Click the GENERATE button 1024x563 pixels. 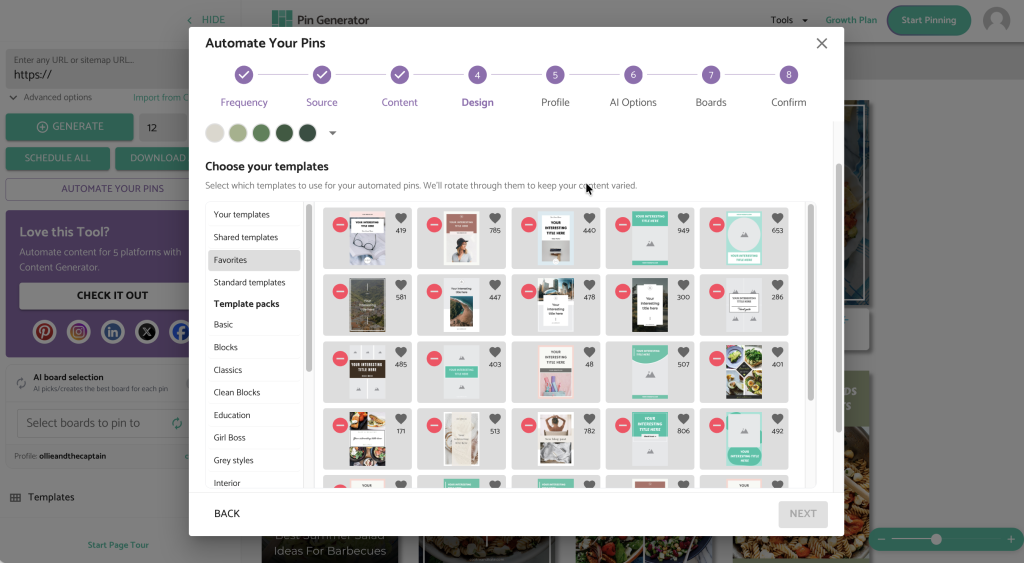point(70,127)
